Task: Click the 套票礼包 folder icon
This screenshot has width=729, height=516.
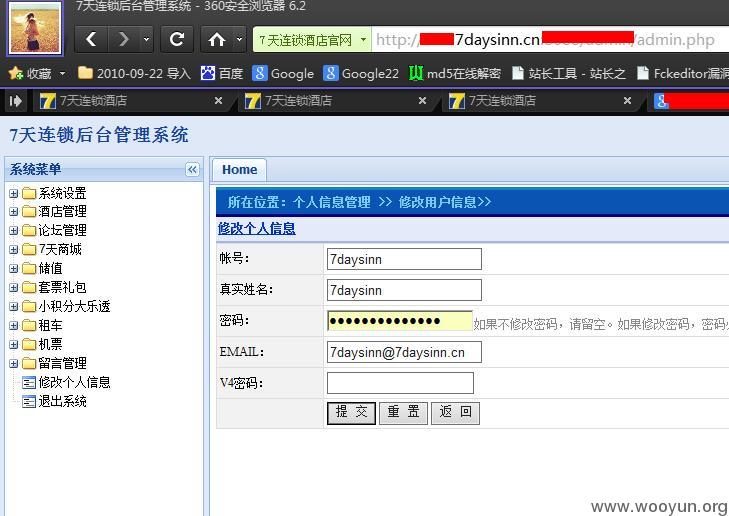Action: (x=29, y=287)
